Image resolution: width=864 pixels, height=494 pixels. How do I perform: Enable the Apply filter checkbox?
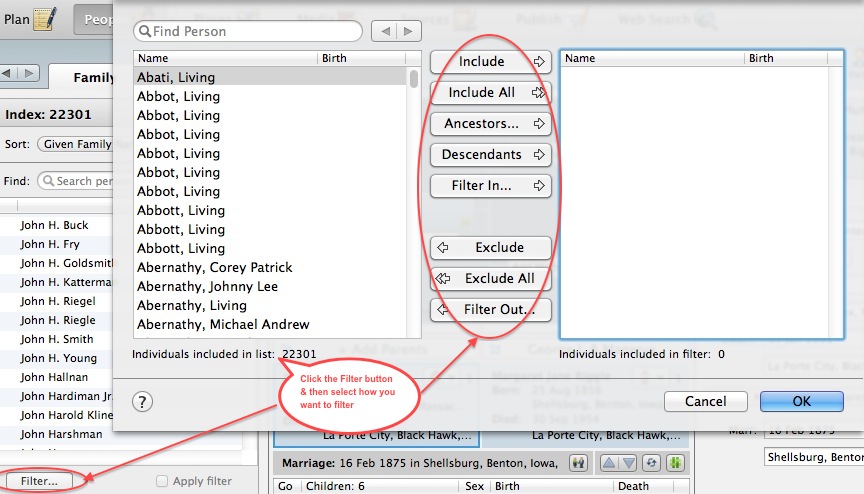pyautogui.click(x=161, y=481)
